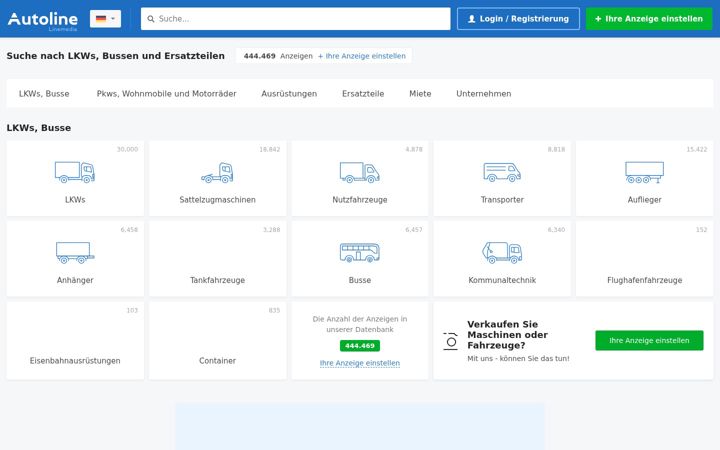720x450 pixels.
Task: Click the 'Verkaufen Sie Maschinen oder Fahrzeuge?' heading
Action: pos(507,335)
